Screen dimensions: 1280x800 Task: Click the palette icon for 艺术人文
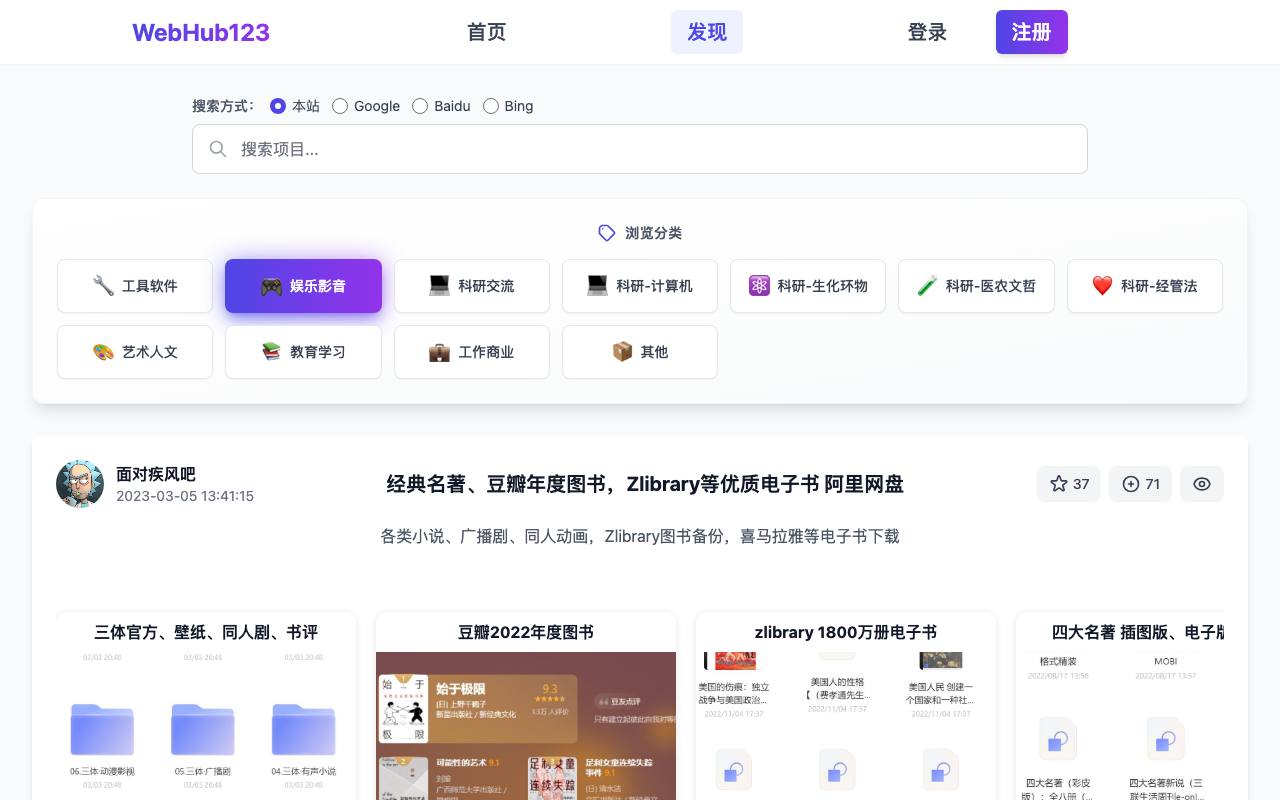(x=103, y=352)
